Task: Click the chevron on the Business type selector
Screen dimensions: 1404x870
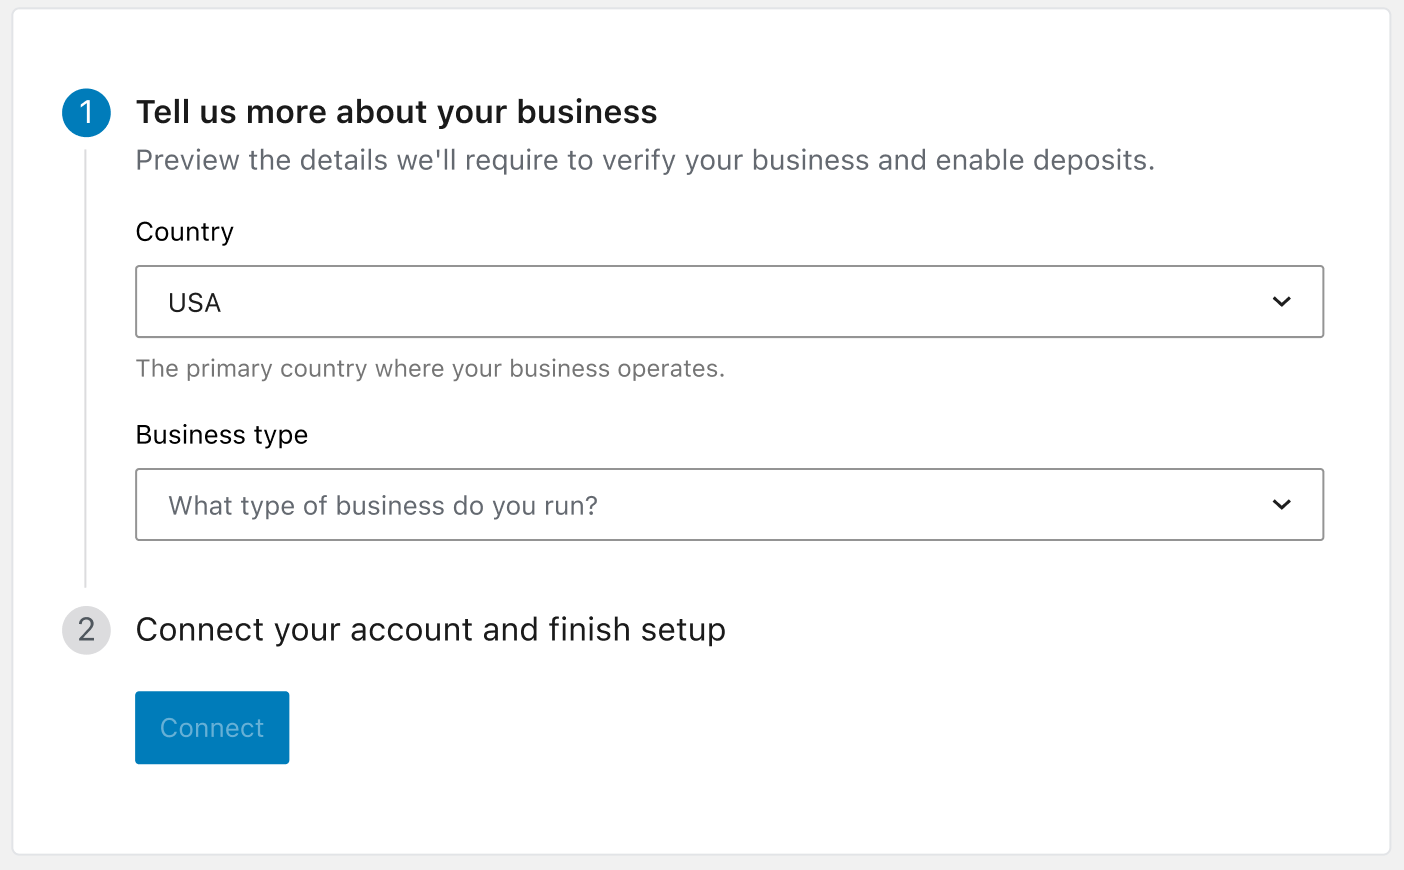Action: click(x=1281, y=505)
